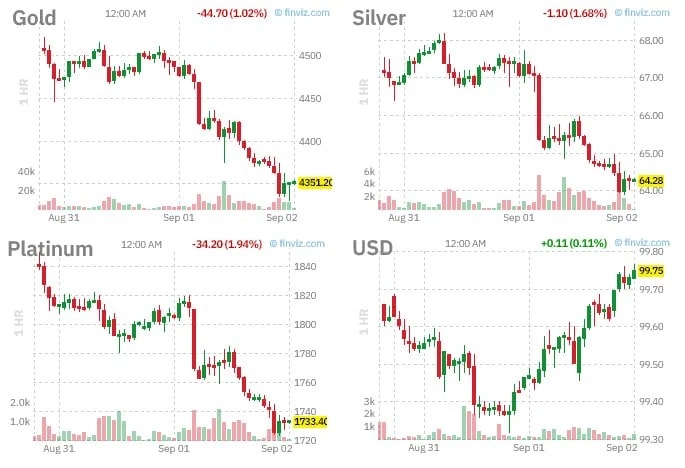Image resolution: width=685 pixels, height=468 pixels.
Task: Click the 1 HR label on Platinum chart
Action: 18,322
